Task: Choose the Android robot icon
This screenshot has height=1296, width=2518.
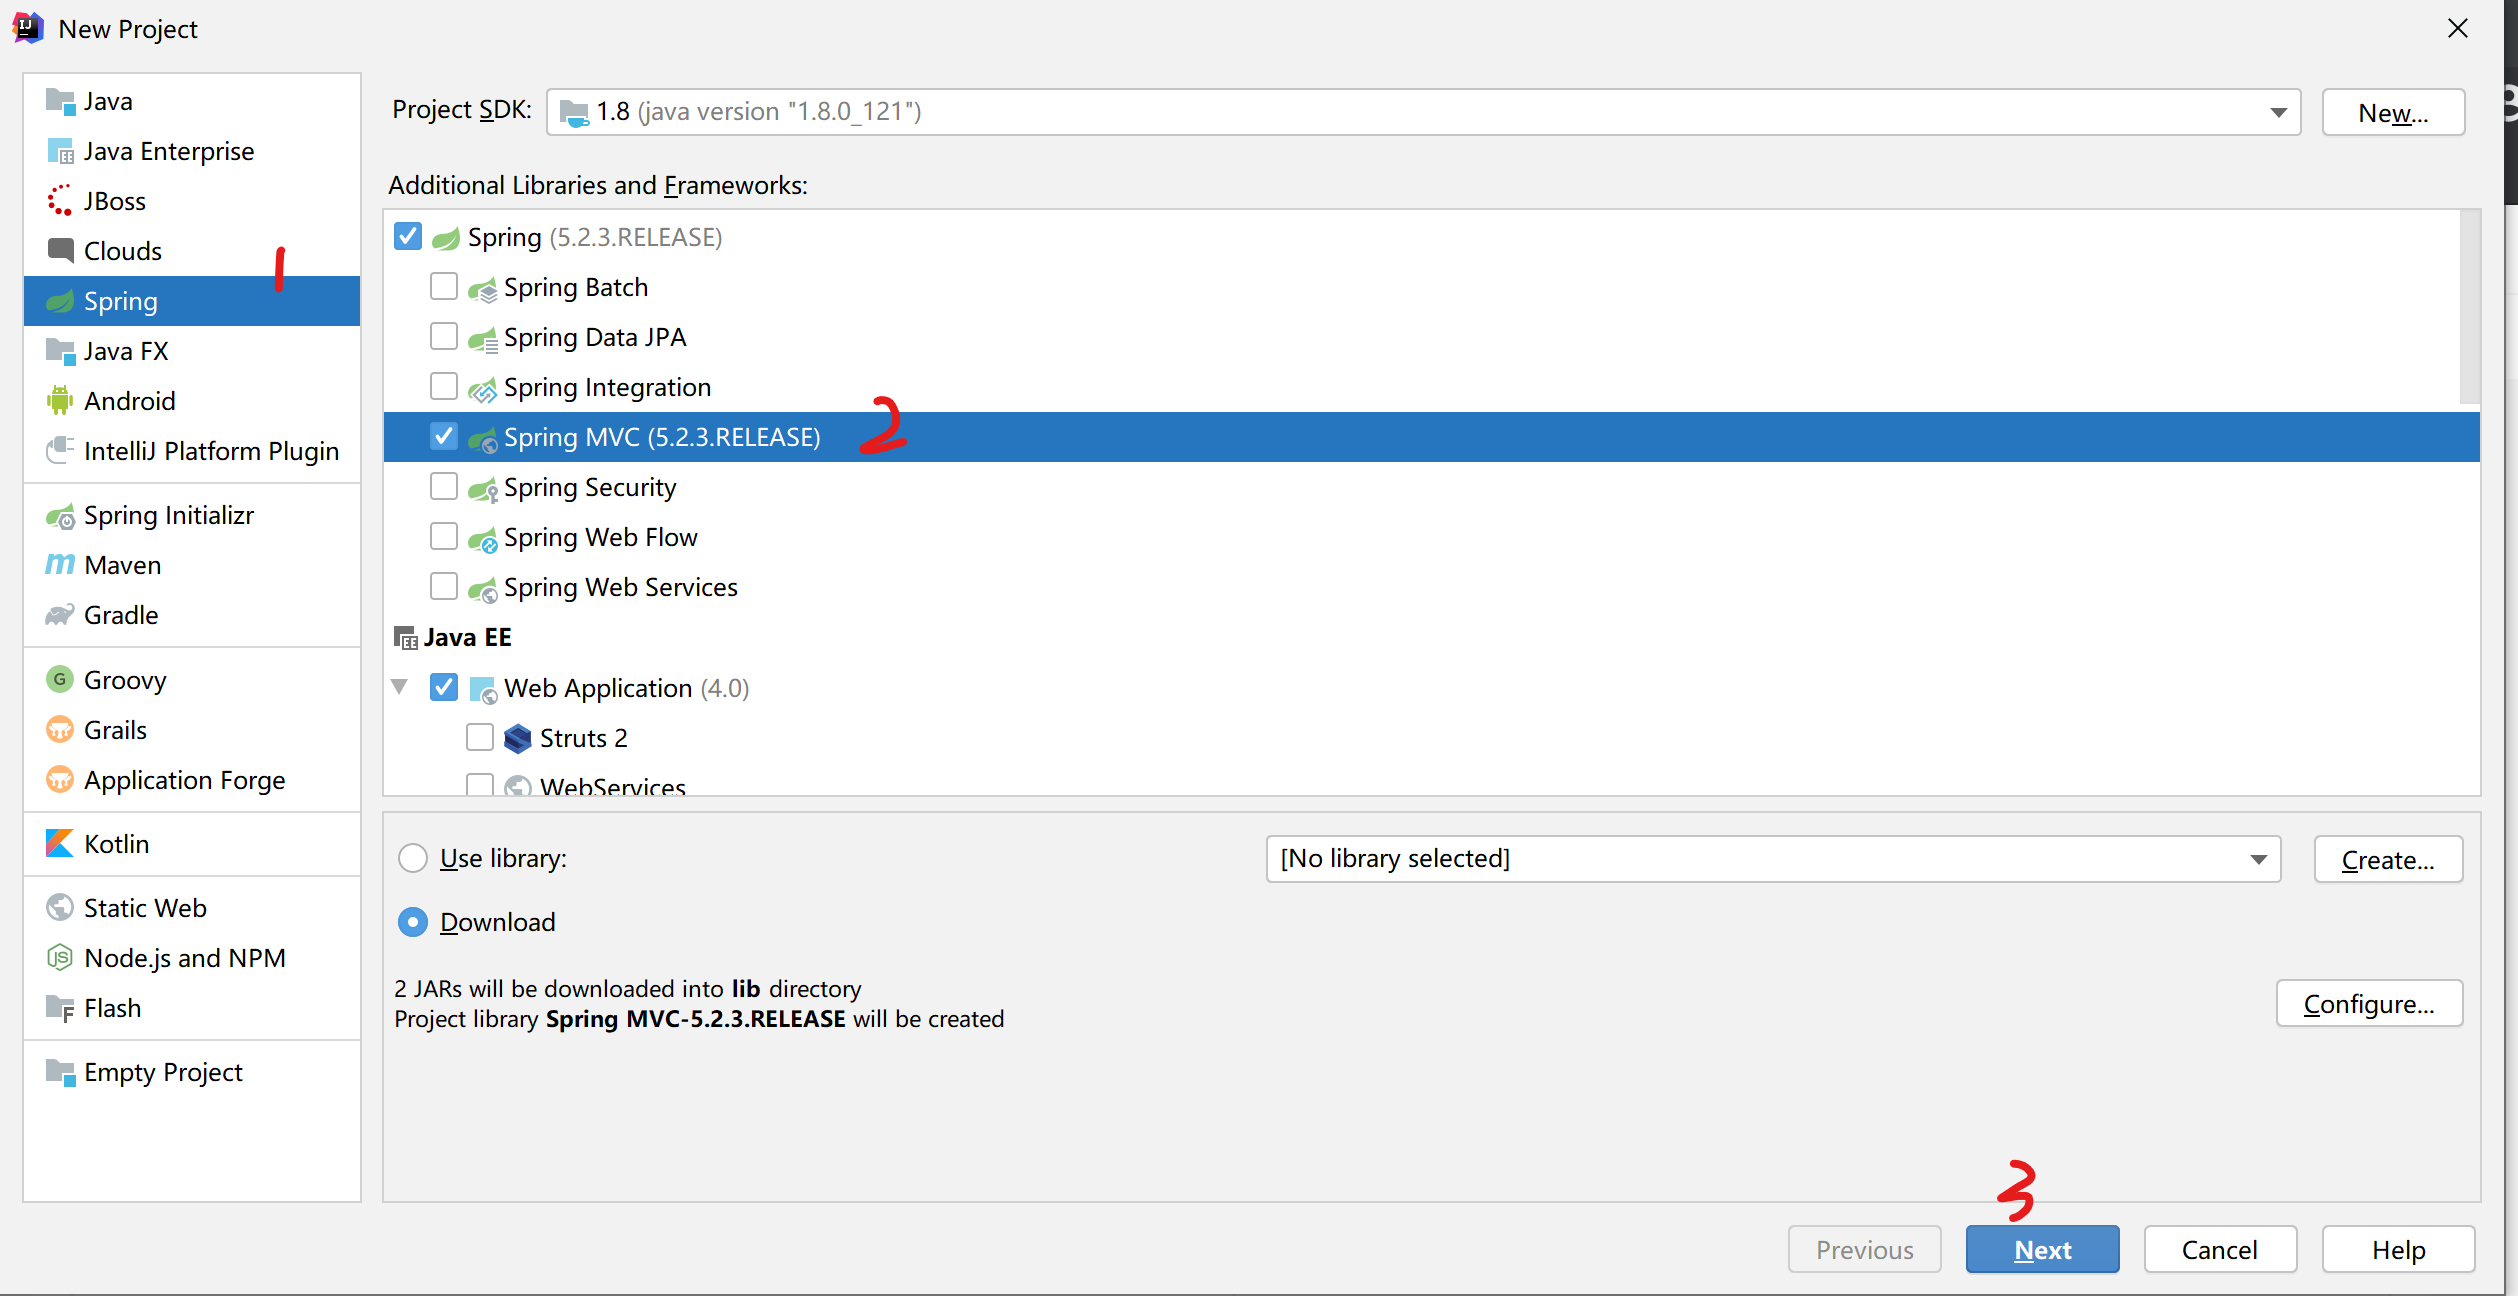Action: click(60, 401)
